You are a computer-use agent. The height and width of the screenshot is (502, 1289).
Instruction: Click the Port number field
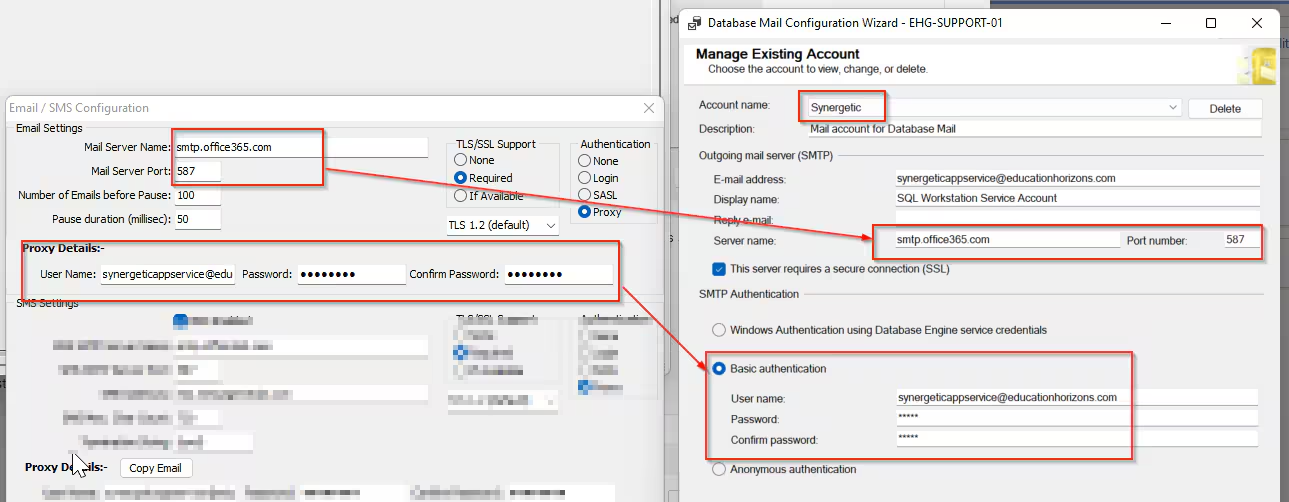tap(1240, 240)
